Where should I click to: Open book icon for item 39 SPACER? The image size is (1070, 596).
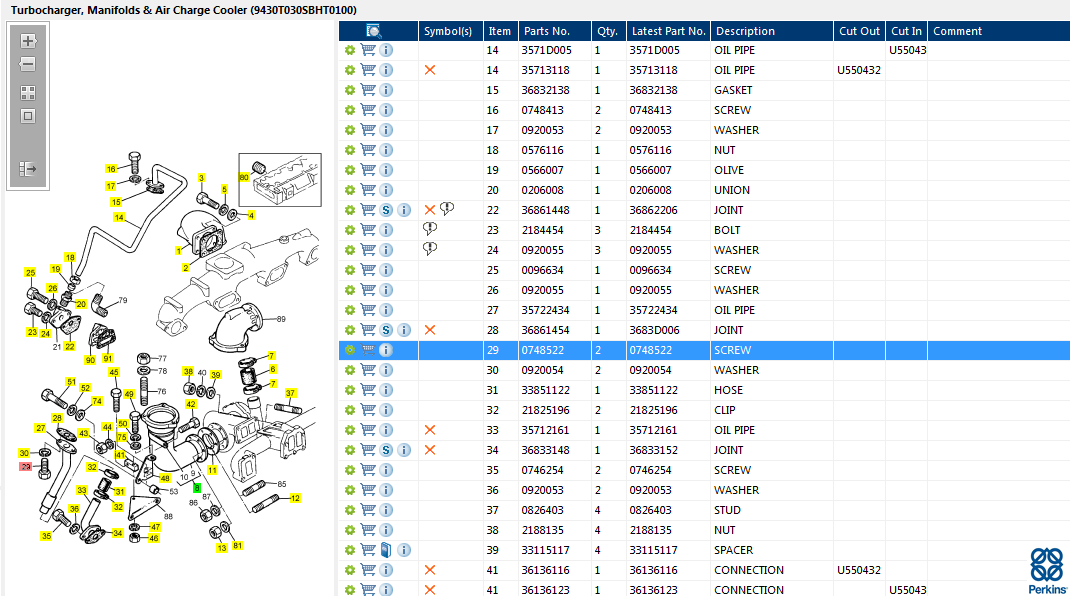386,550
